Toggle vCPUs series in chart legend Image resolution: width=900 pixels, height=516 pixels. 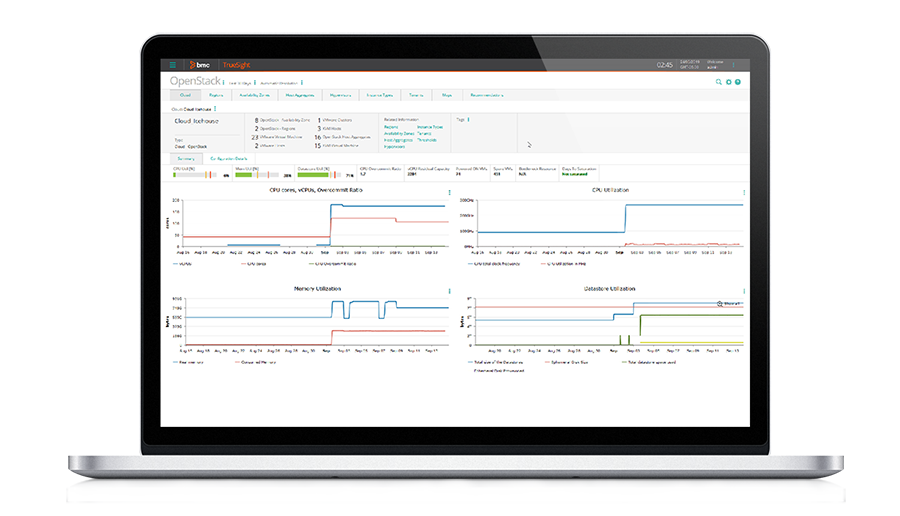pyautogui.click(x=184, y=264)
